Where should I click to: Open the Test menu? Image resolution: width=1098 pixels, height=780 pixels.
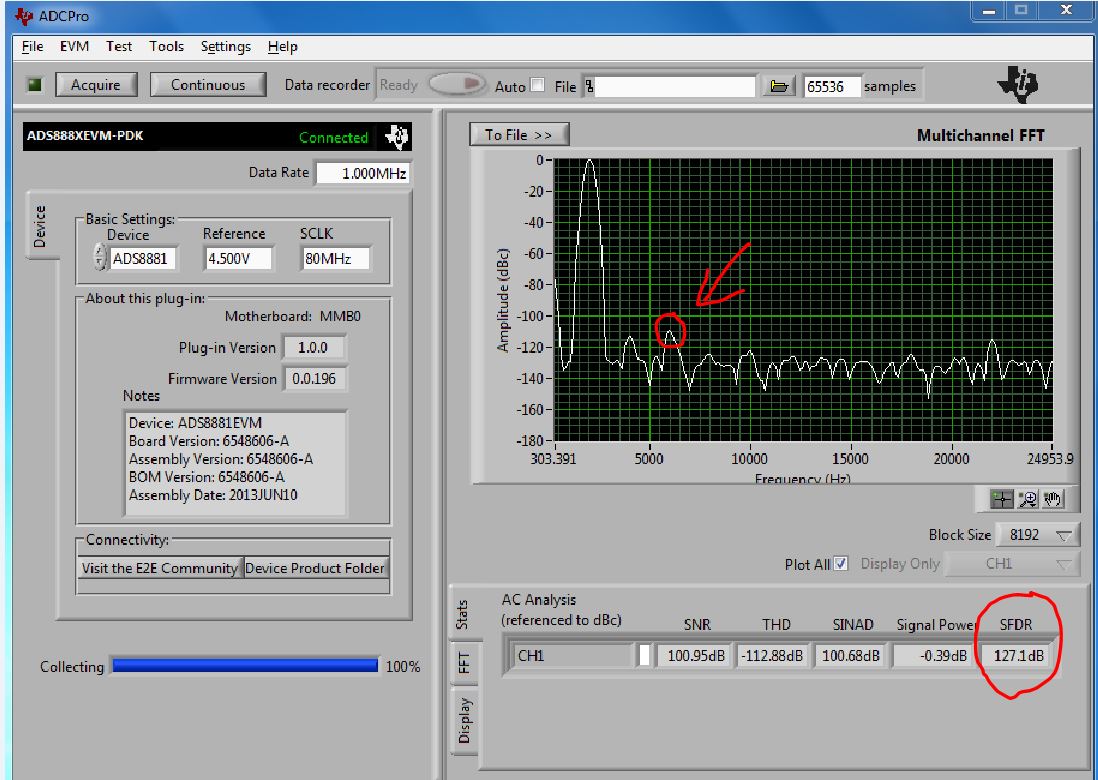pos(119,47)
